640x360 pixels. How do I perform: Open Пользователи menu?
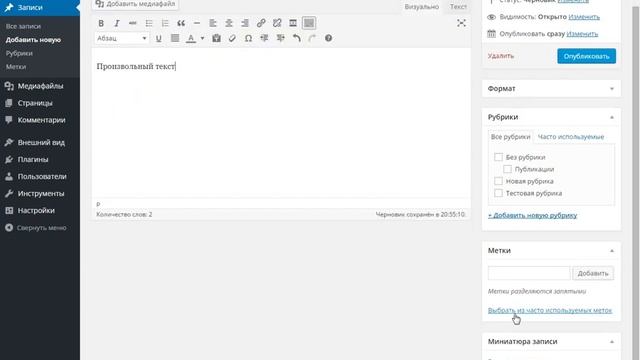[x=40, y=176]
